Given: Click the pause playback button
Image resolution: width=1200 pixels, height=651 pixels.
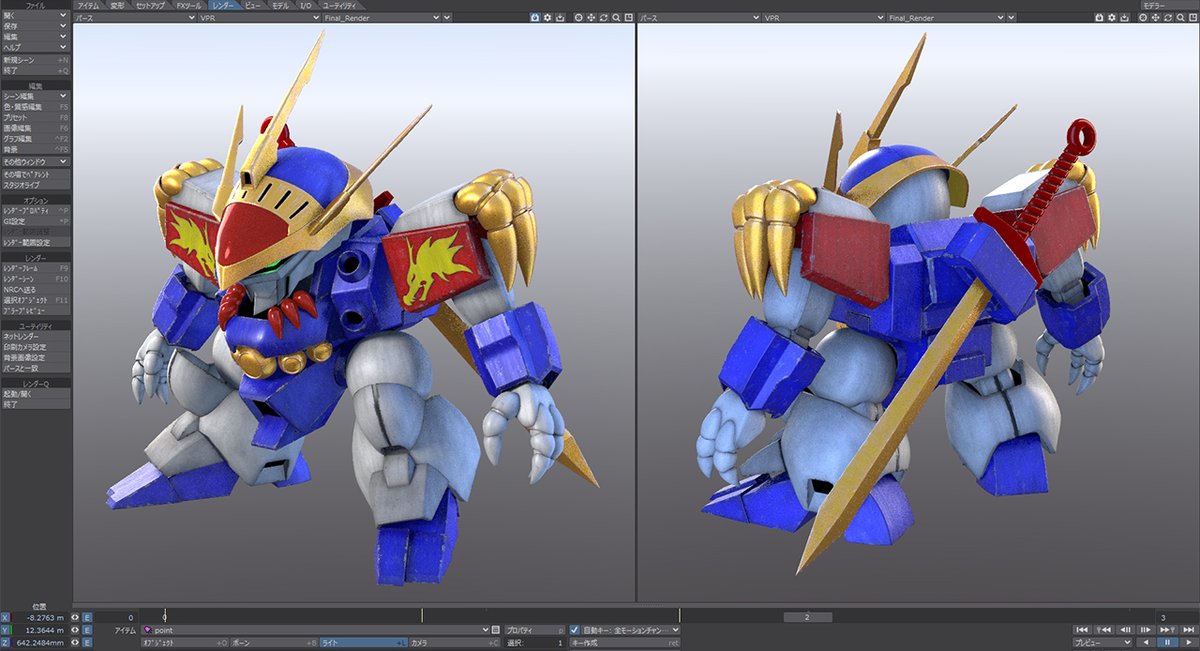Looking at the screenshot, I should pos(1167,642).
